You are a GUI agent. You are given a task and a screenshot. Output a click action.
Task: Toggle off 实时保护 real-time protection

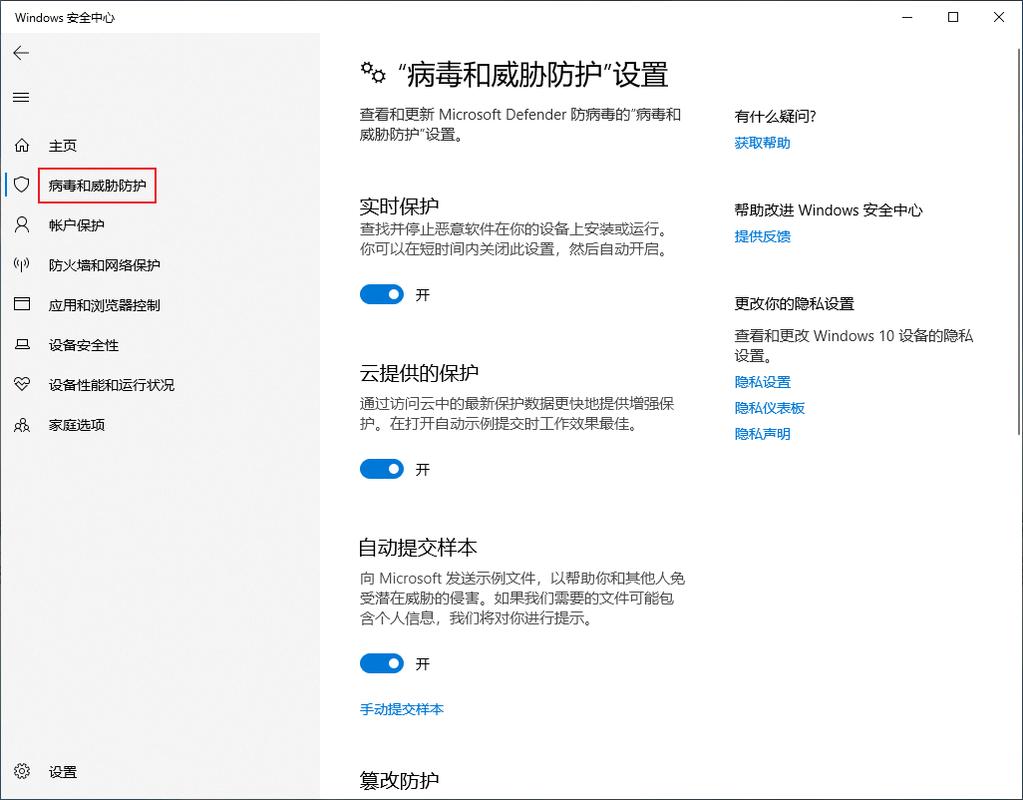pos(381,294)
